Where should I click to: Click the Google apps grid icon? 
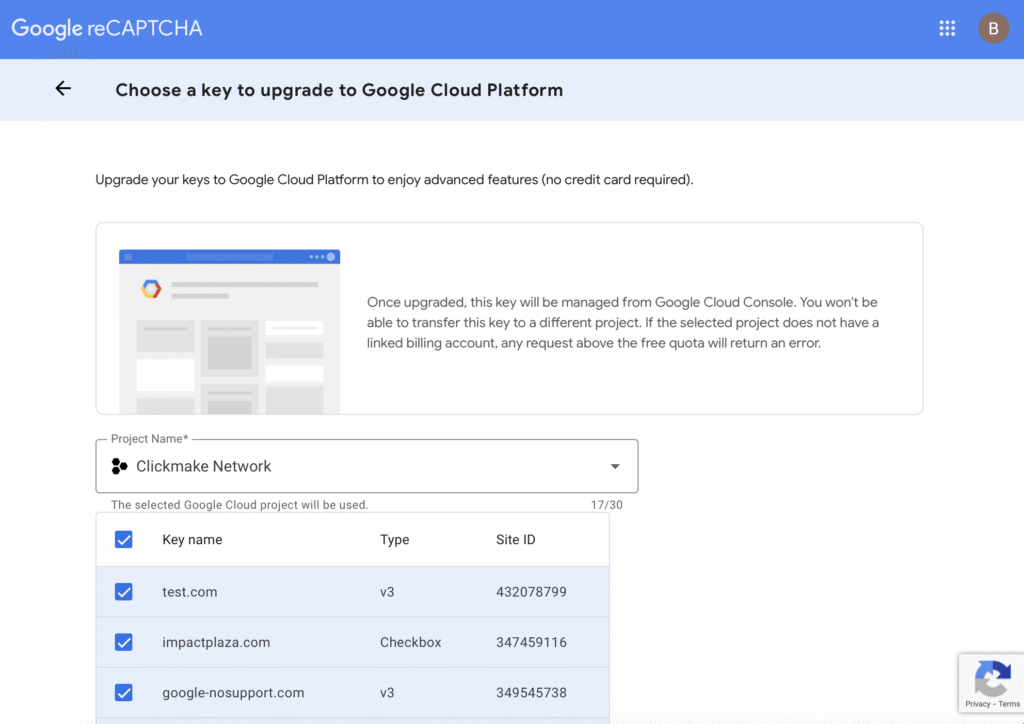(947, 28)
